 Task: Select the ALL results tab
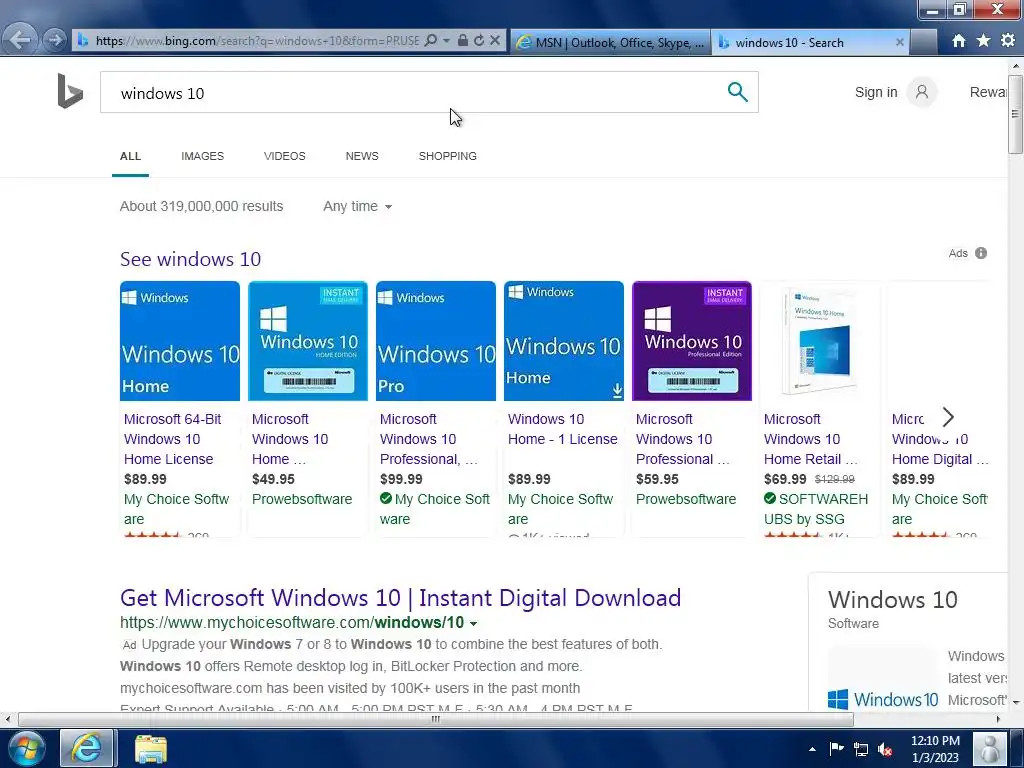[x=130, y=156]
